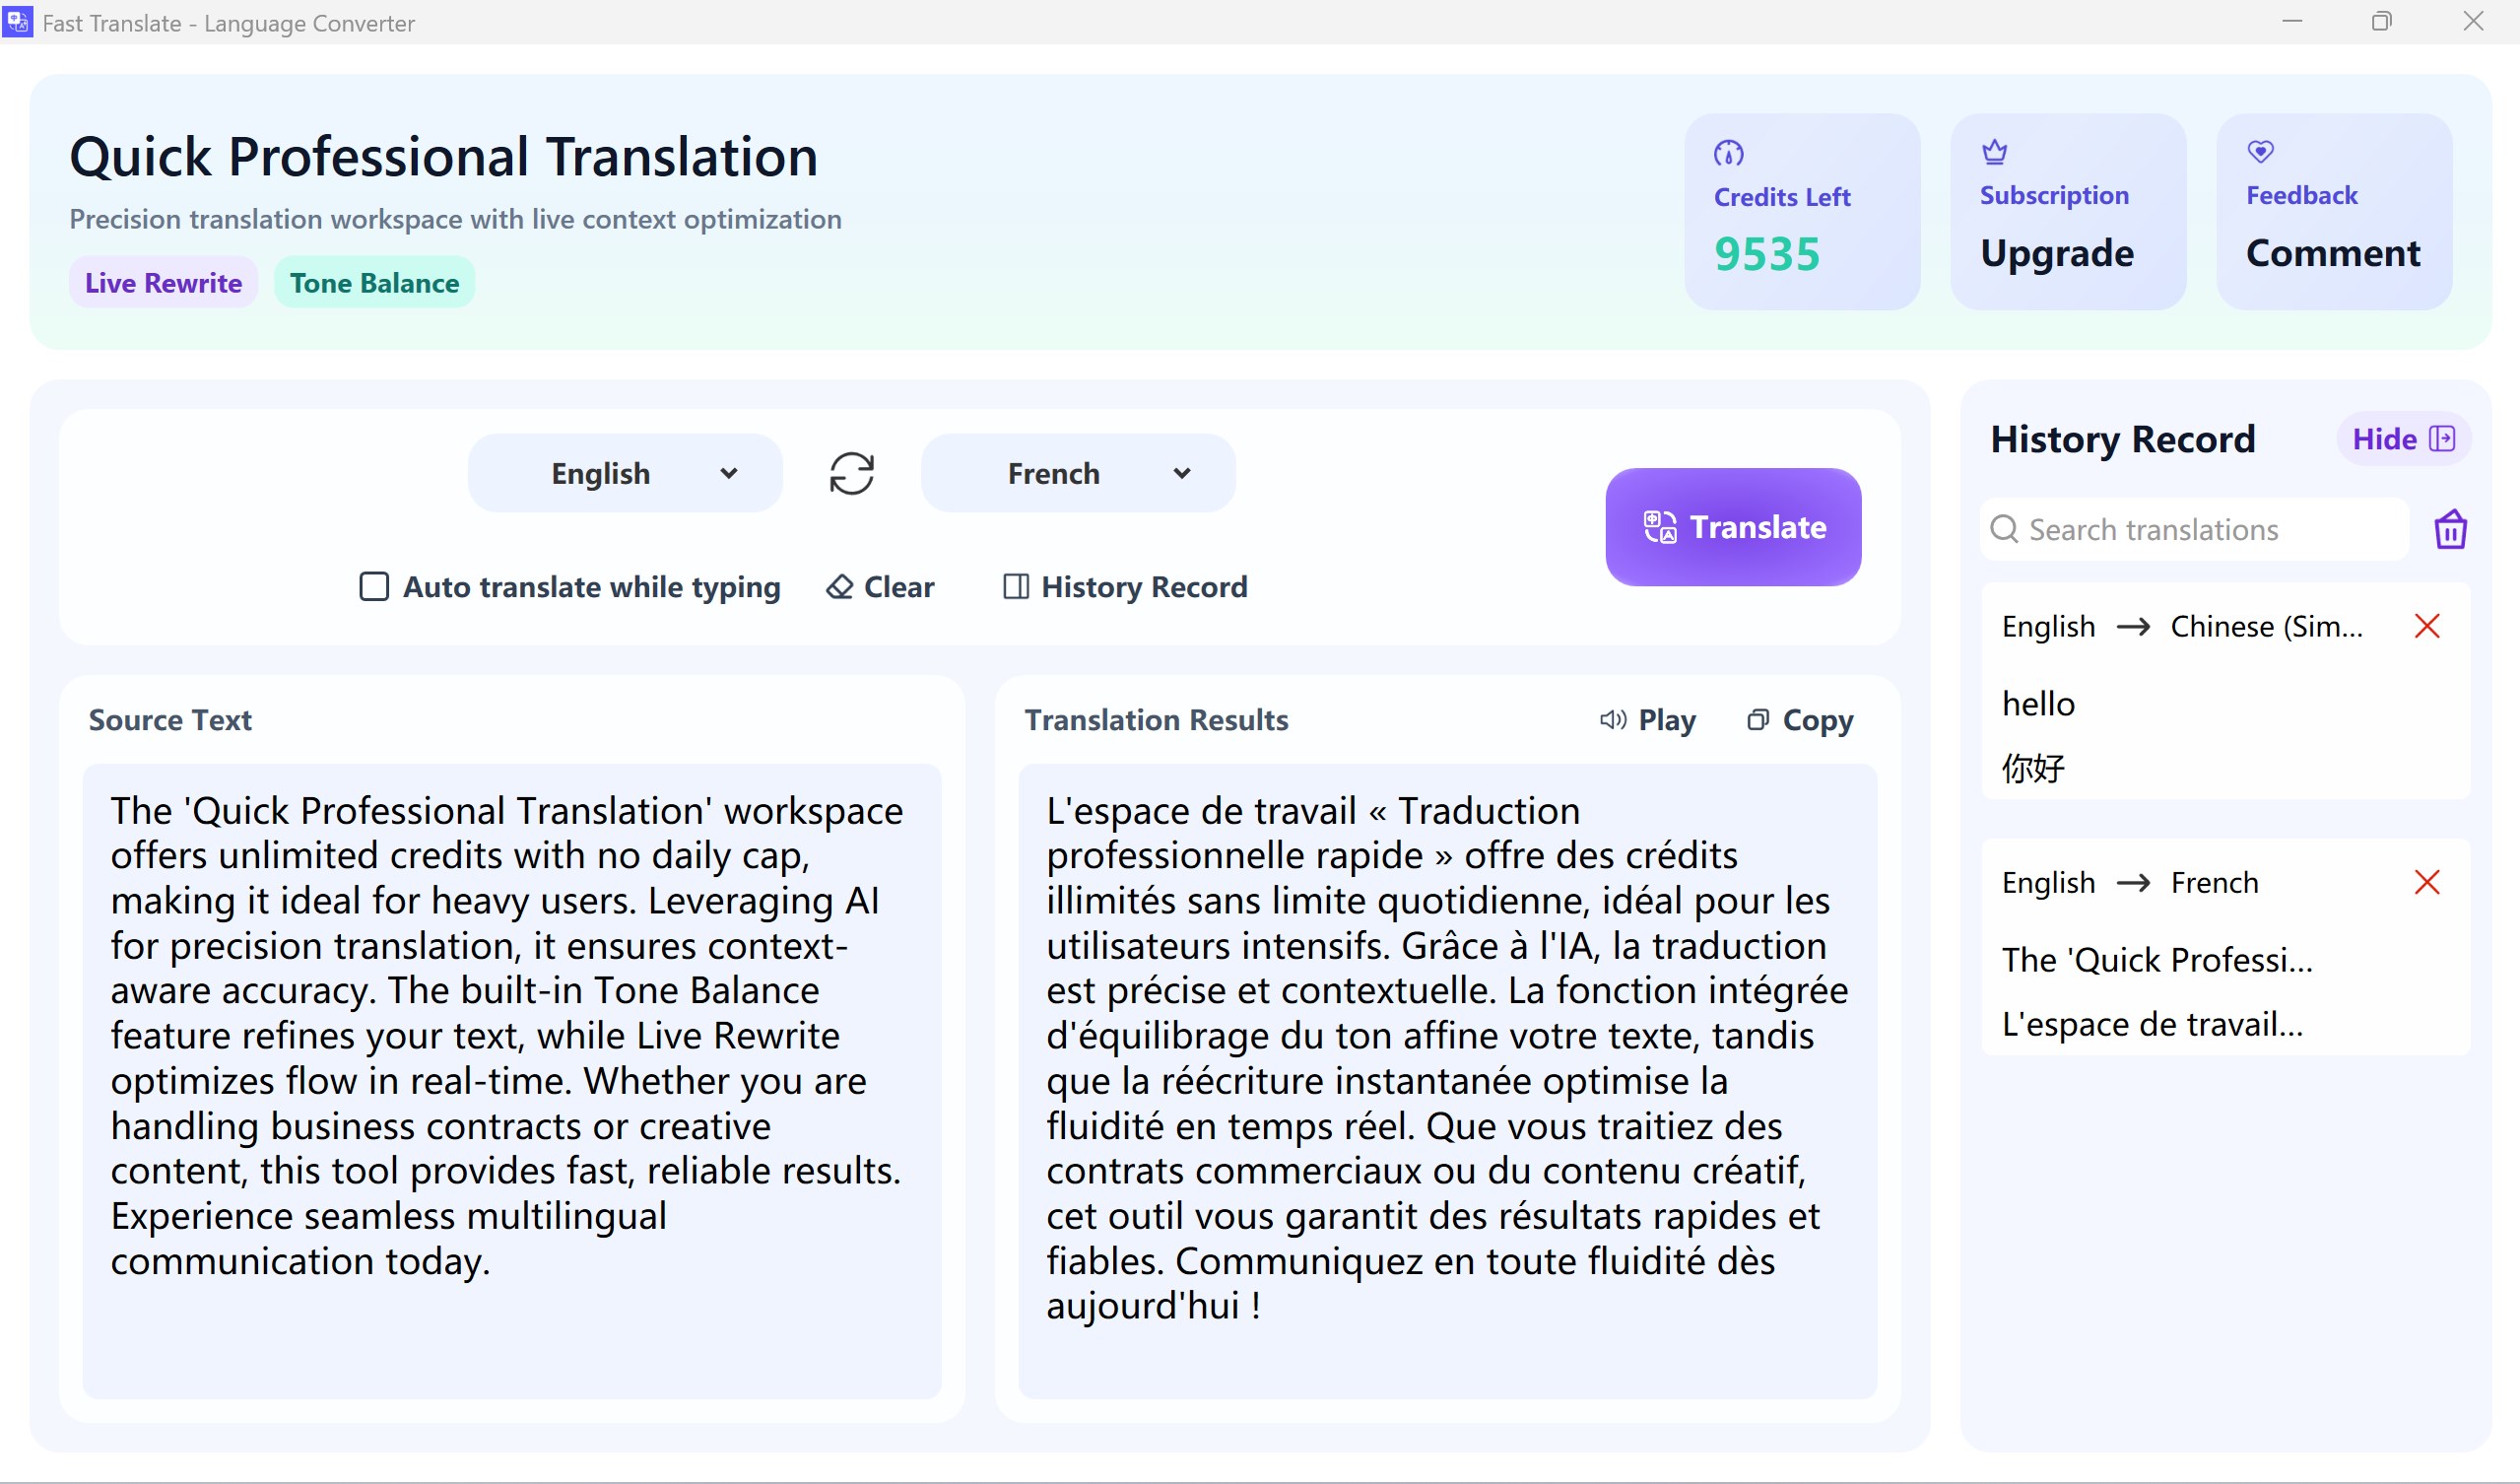Click the speaker Play icon

point(1612,720)
